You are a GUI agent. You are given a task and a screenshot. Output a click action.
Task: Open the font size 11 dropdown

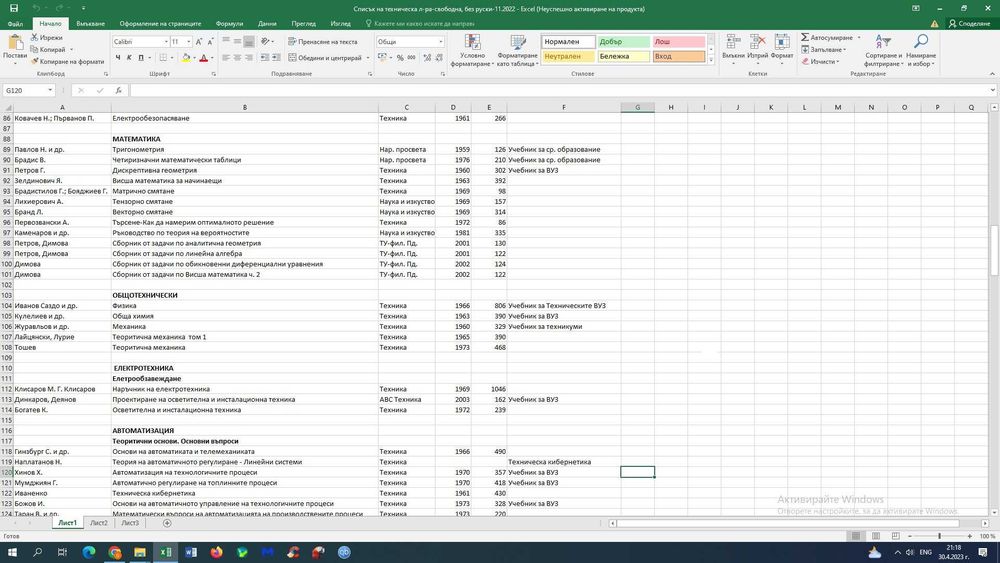(189, 41)
